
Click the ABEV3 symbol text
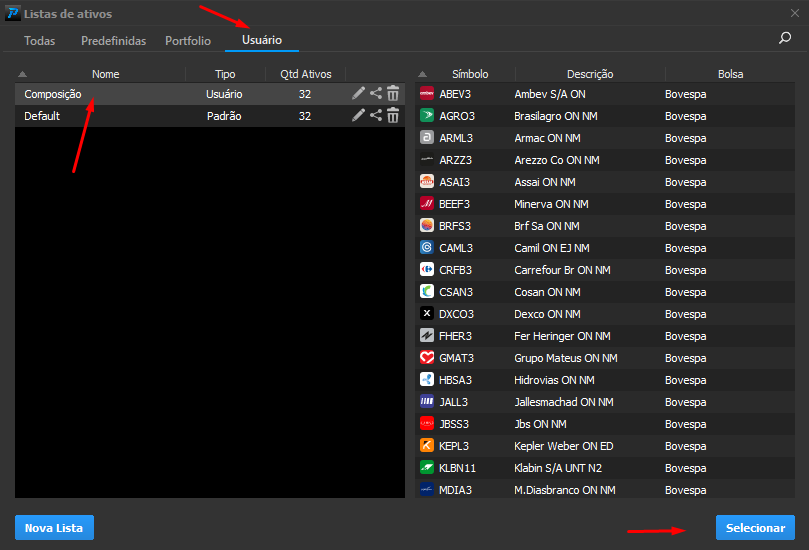(x=455, y=94)
